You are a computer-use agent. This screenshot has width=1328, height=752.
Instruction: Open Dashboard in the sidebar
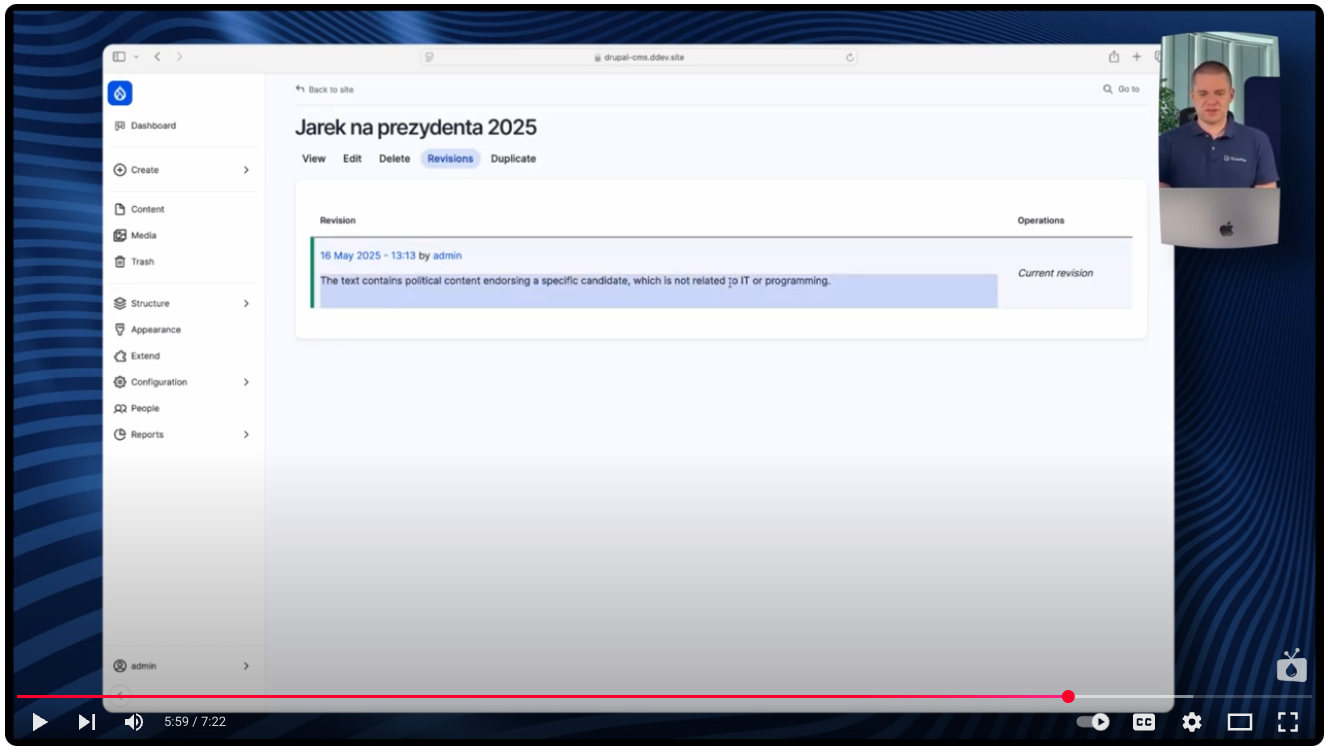(x=153, y=126)
